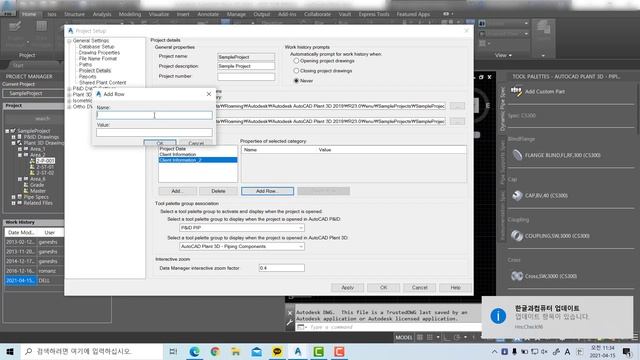Click Delete category button
The height and width of the screenshot is (360, 640).
[218, 191]
